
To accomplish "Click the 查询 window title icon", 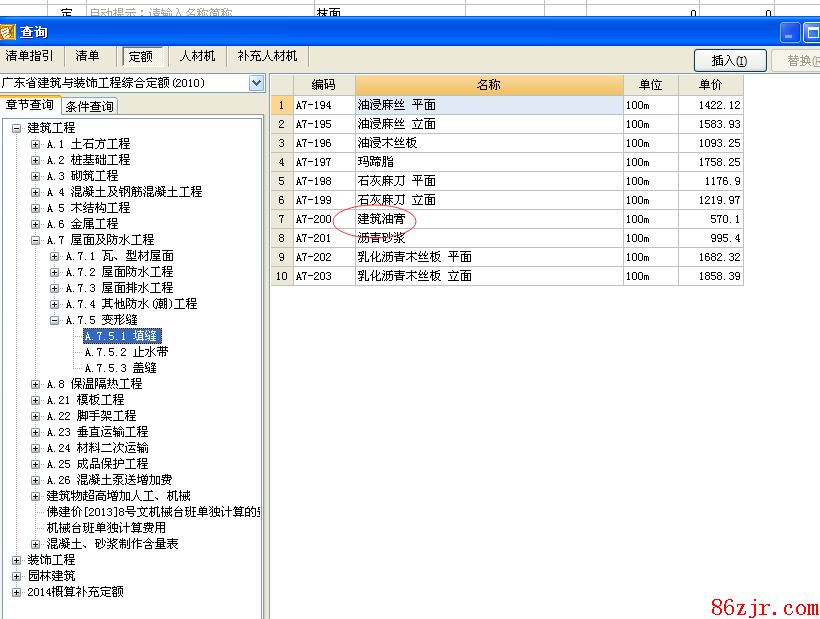I will tap(8, 32).
